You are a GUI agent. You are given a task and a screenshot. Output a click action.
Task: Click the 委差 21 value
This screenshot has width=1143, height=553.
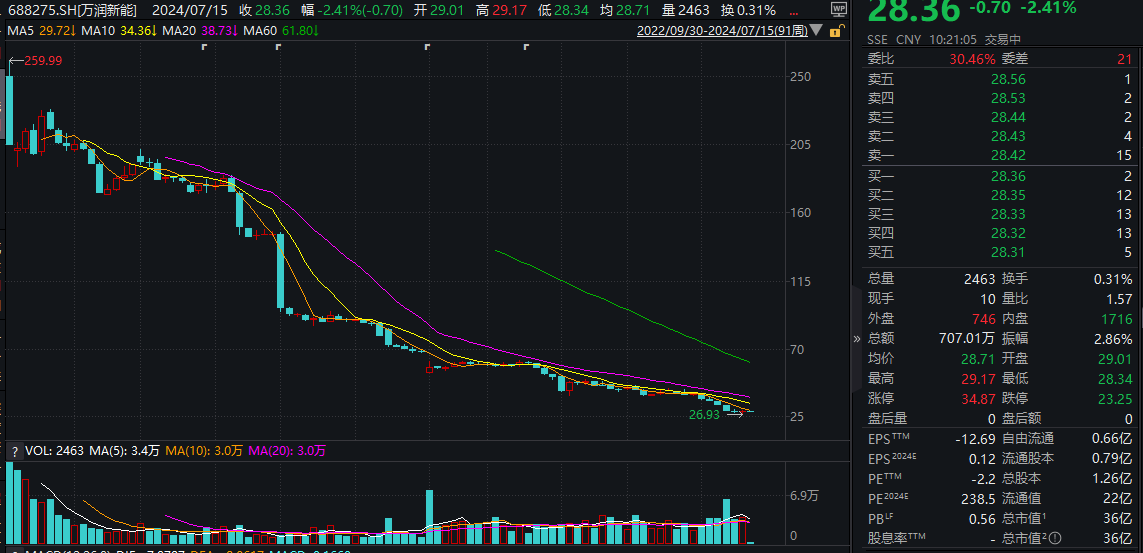1124,59
